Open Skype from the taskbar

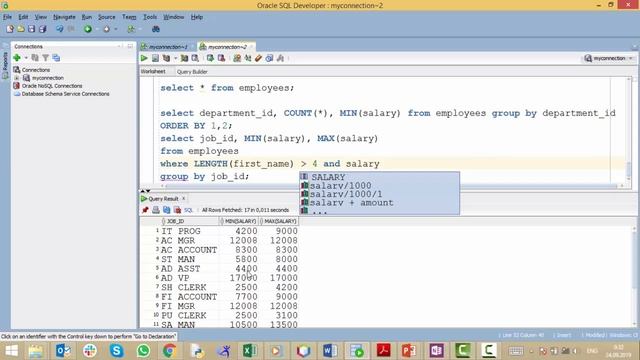(117, 351)
